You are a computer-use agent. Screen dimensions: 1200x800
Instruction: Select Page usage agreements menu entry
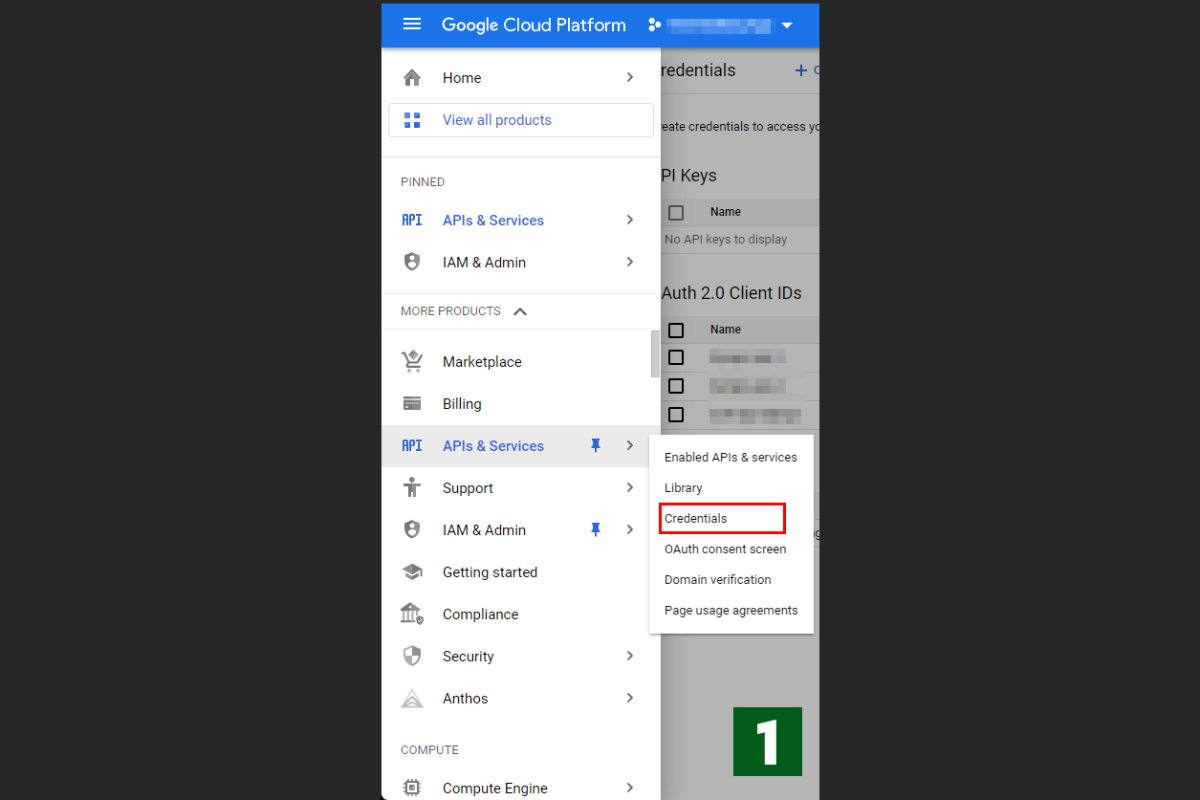point(731,610)
